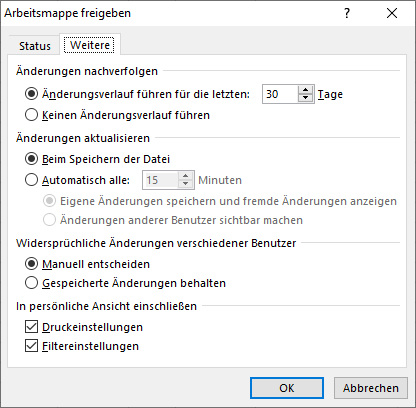Select the Weitere tab
416x408 pixels.
point(90,45)
